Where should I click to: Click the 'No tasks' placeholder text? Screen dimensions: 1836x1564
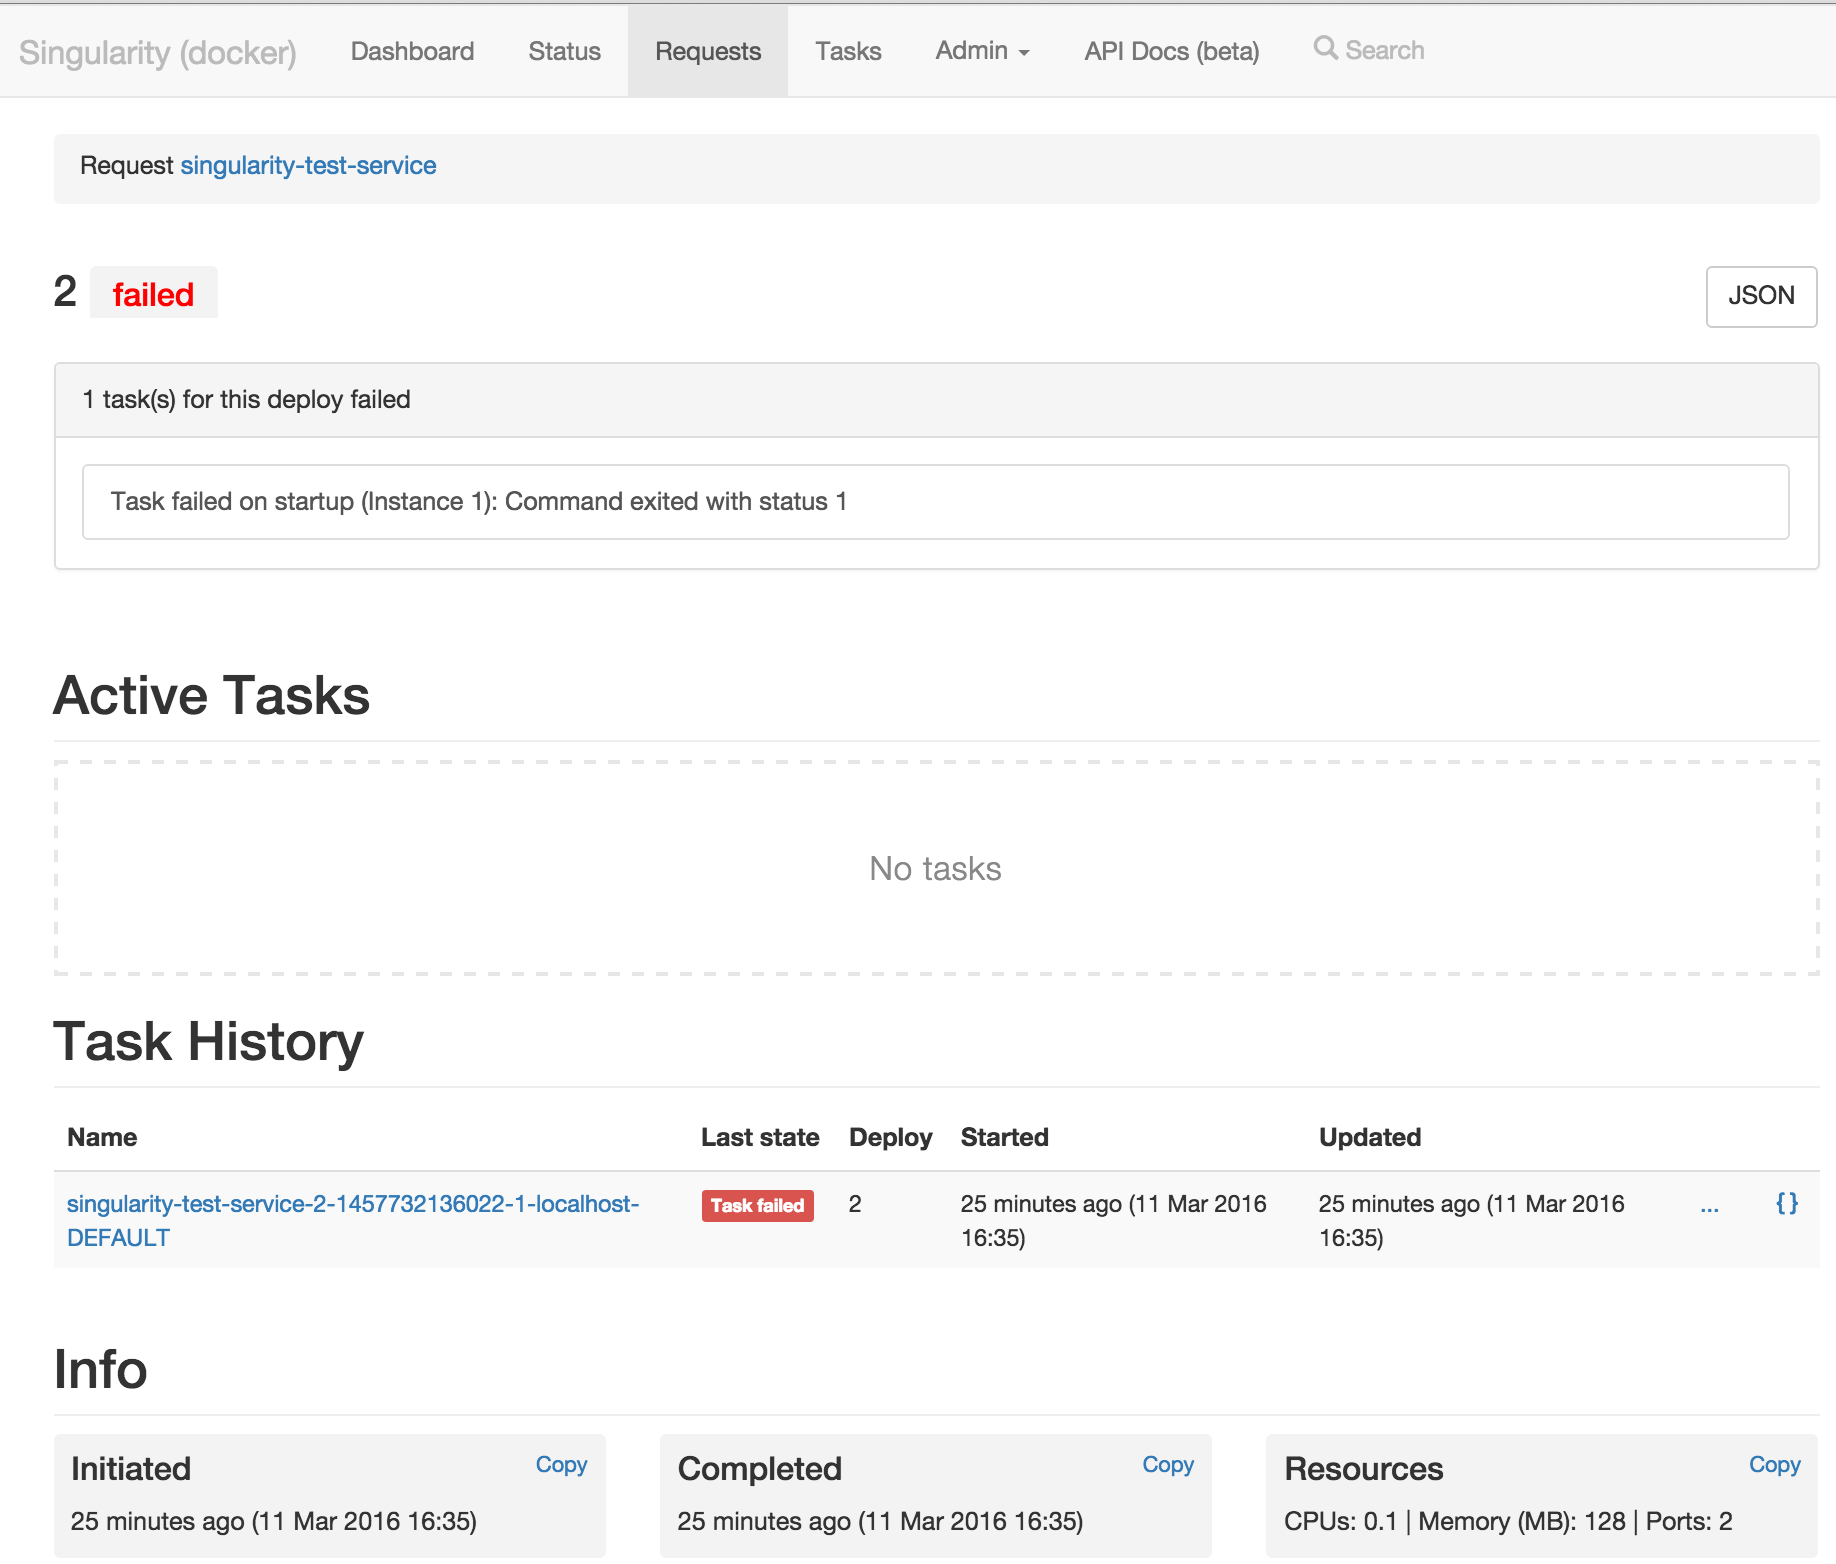935,868
